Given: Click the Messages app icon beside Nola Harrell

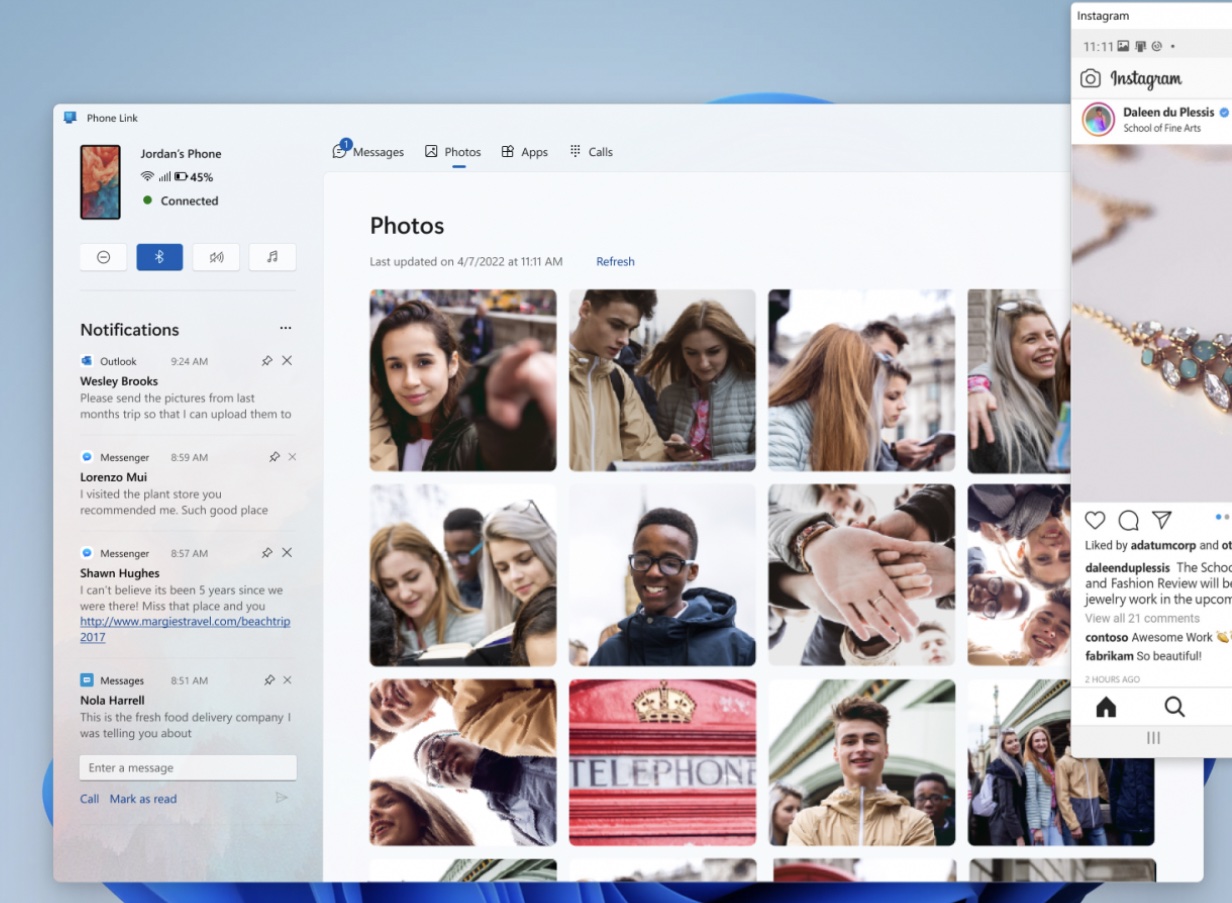Looking at the screenshot, I should tap(87, 680).
